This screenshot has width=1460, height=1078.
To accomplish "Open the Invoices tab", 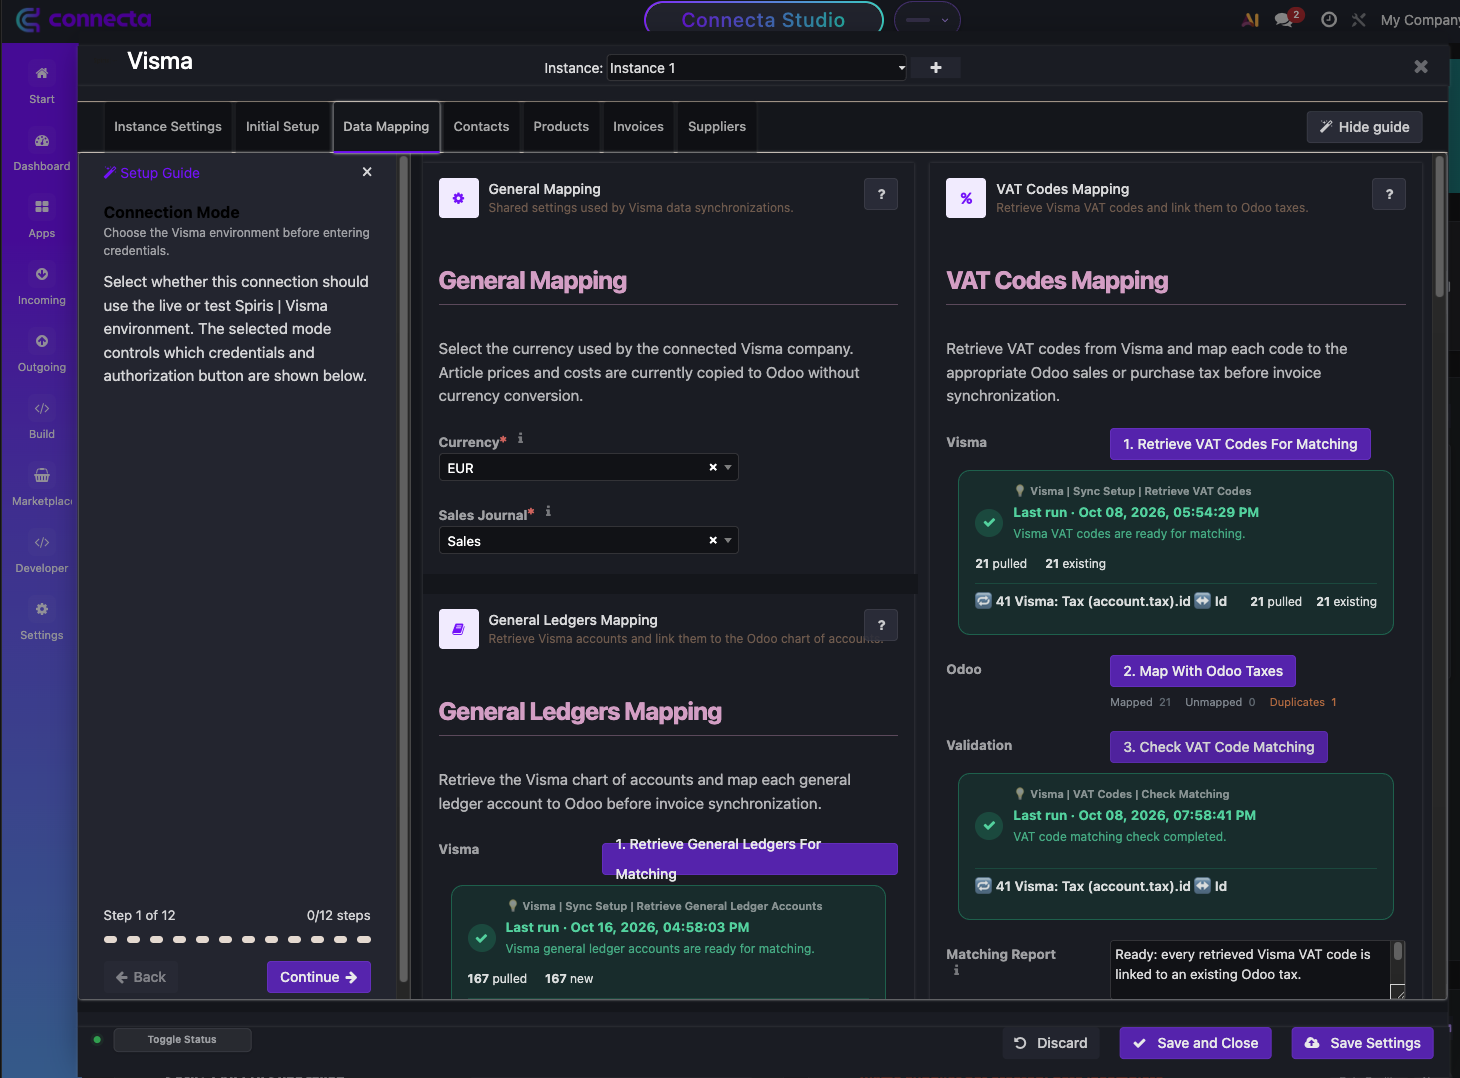I will point(638,127).
